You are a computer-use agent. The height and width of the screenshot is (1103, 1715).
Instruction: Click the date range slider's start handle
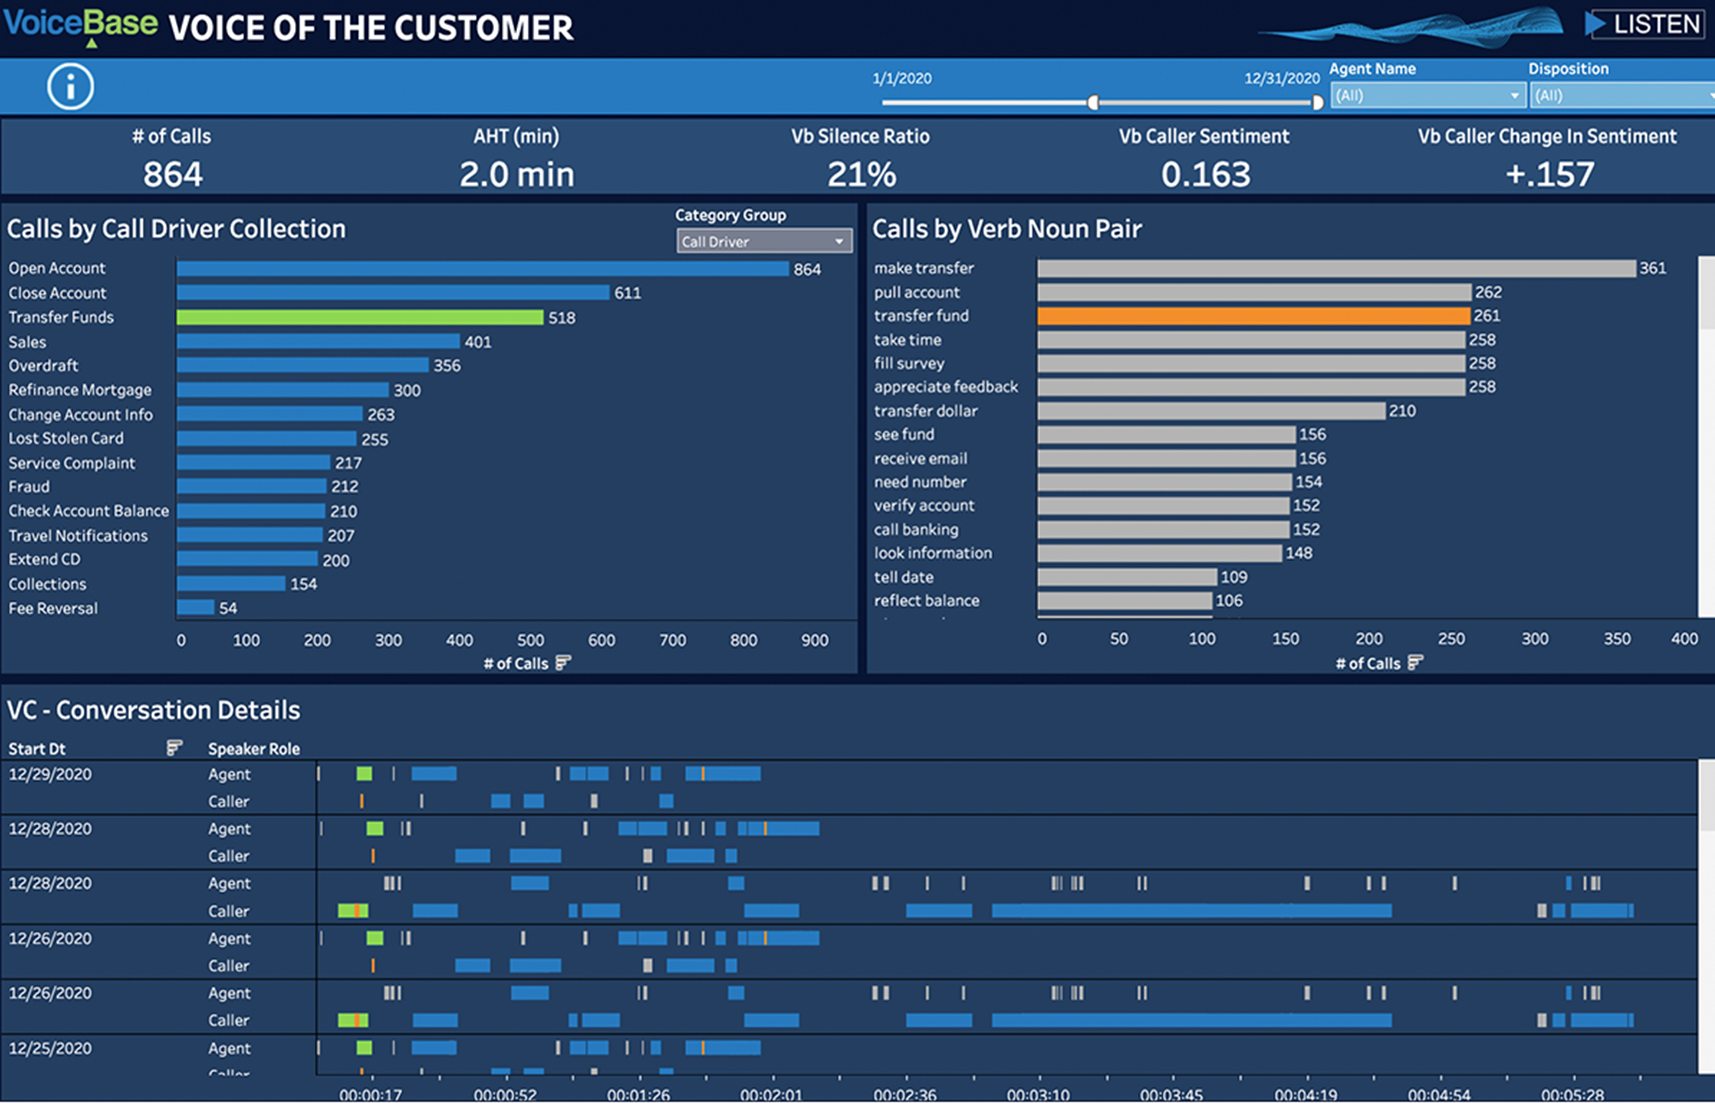pos(1093,102)
